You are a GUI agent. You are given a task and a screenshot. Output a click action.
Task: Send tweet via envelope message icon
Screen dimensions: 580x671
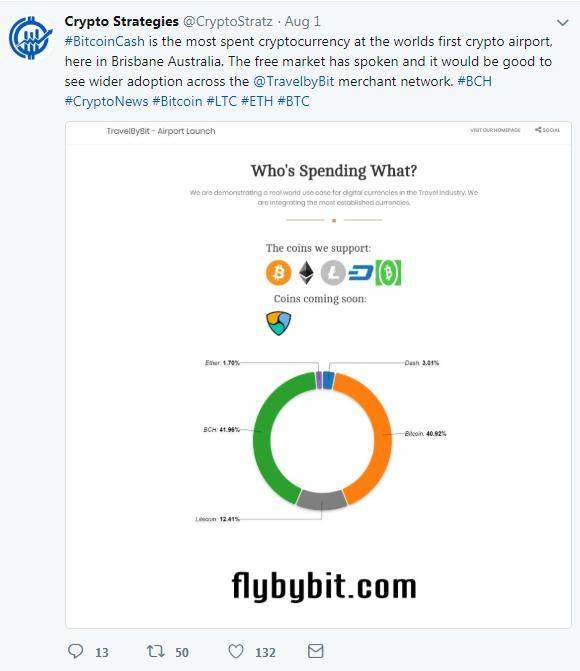pos(315,651)
